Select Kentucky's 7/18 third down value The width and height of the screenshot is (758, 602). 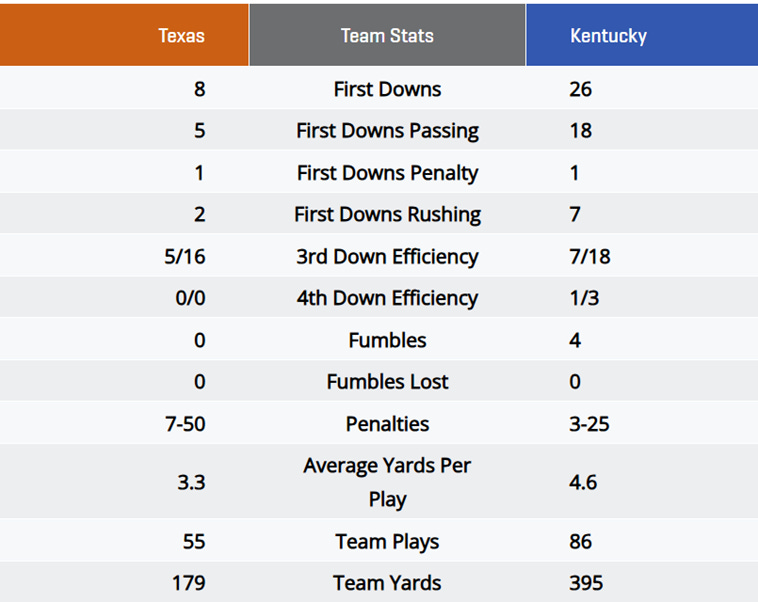(589, 257)
